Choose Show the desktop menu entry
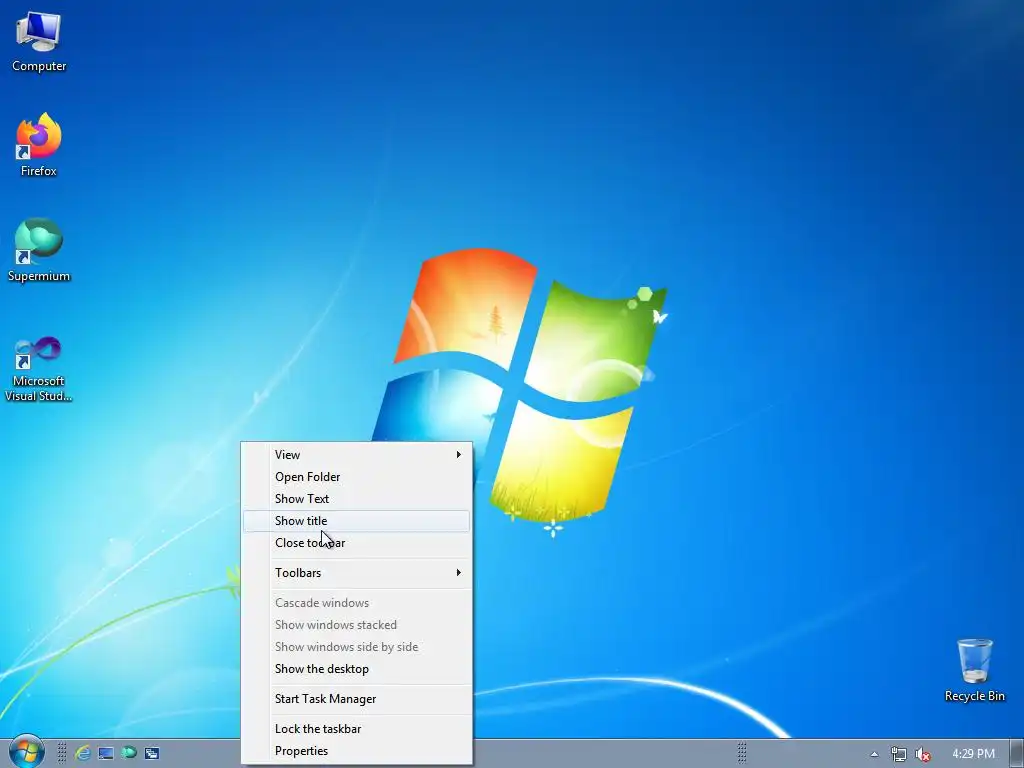Screen dimensions: 1024x768 point(357,669)
